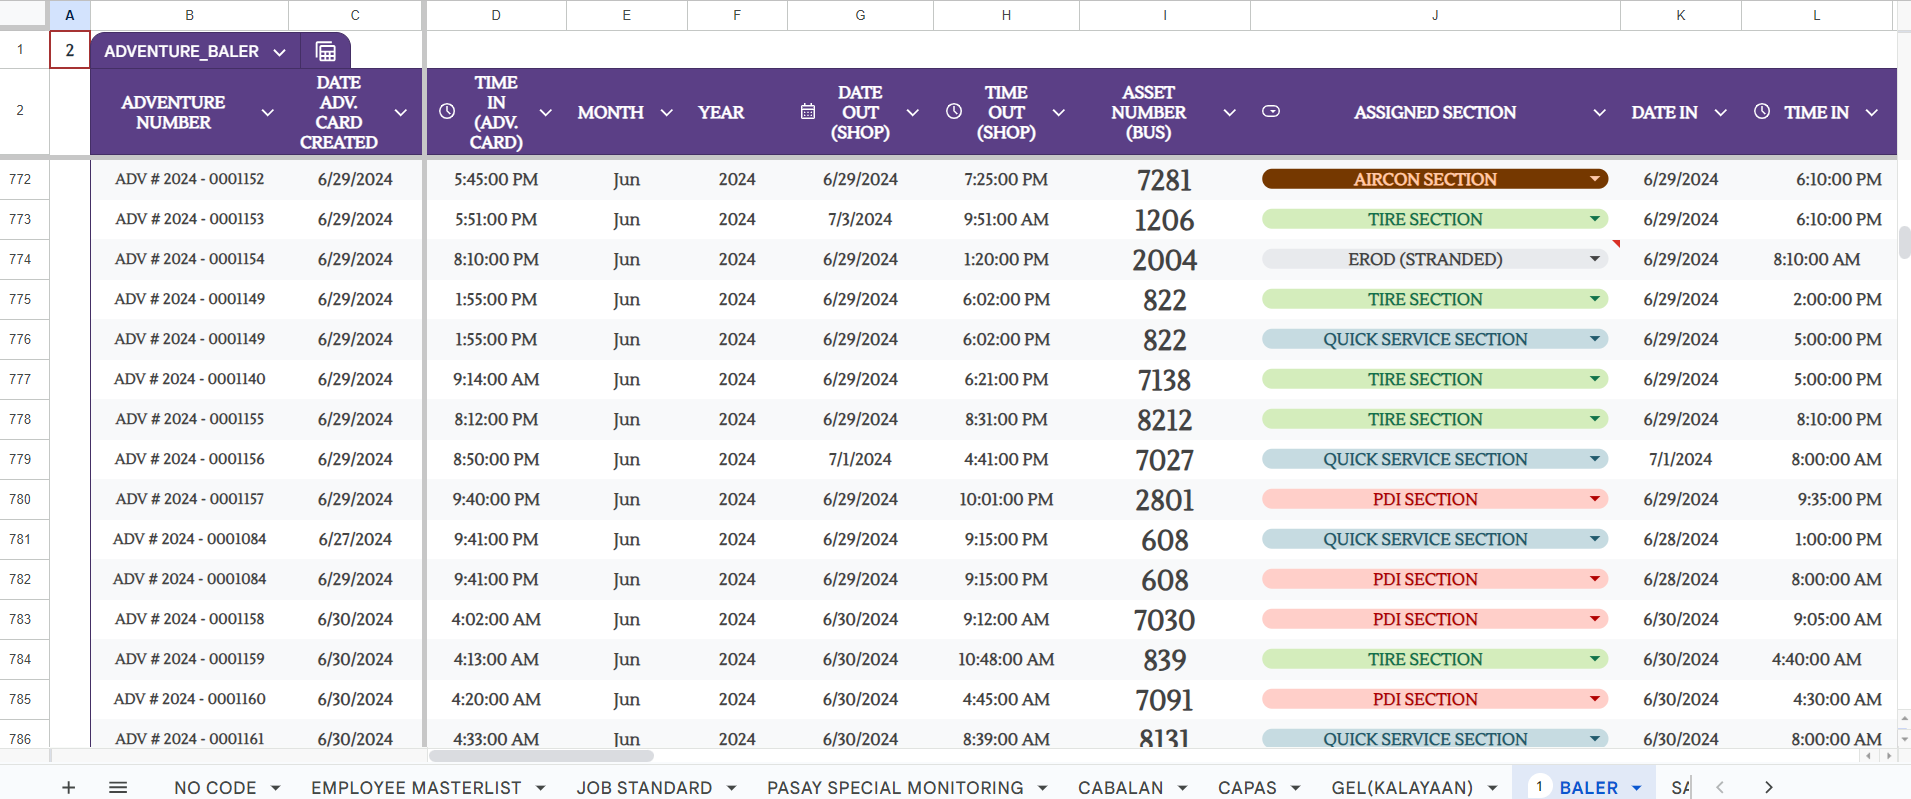Open last TIME IN column dropdown arrow
This screenshot has height=799, width=1911.
(1871, 113)
